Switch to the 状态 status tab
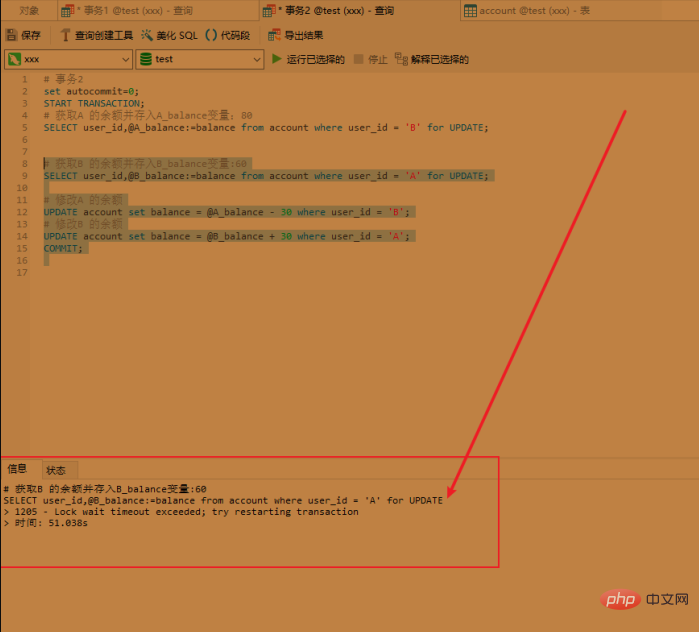Viewport: 699px width, 632px height. [x=56, y=470]
